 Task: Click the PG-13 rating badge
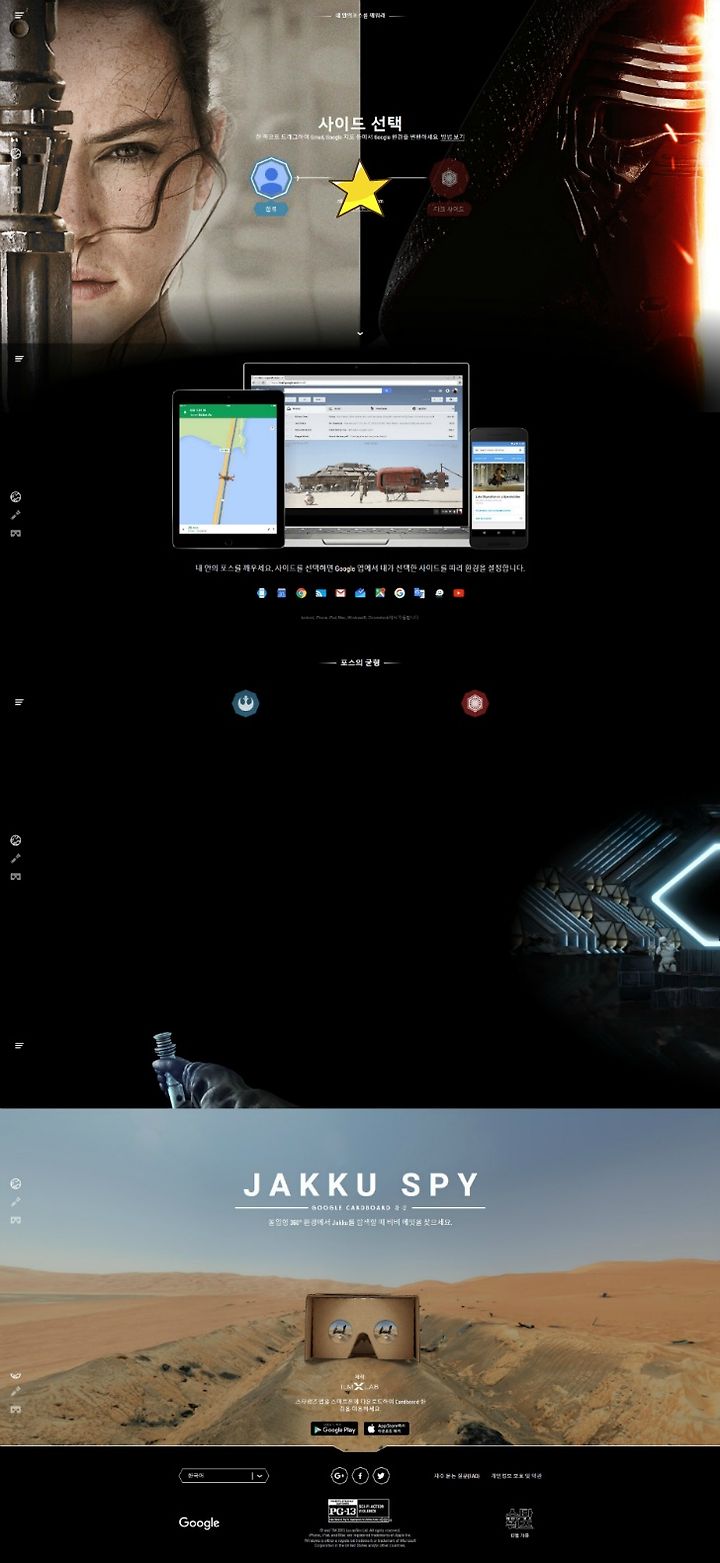[x=359, y=1511]
